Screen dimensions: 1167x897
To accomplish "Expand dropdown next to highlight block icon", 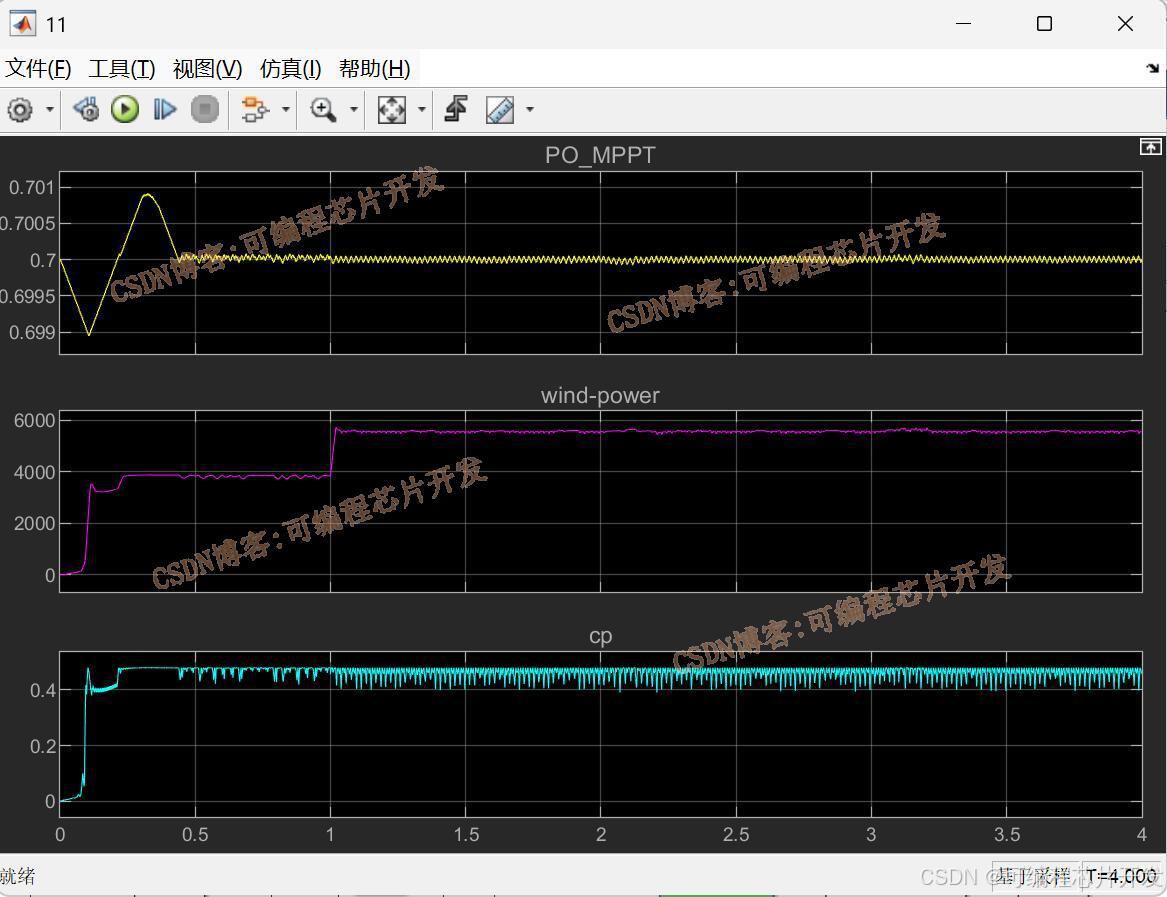I will point(286,109).
